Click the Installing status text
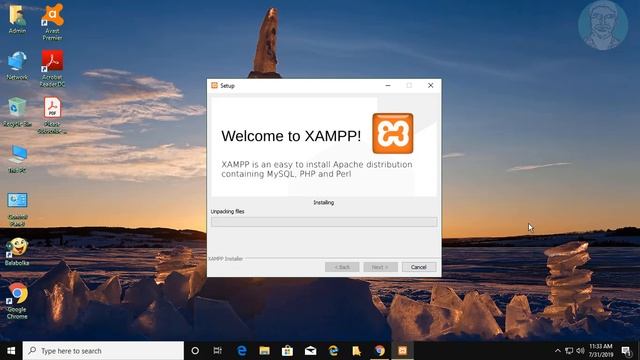The height and width of the screenshot is (360, 640). (324, 202)
